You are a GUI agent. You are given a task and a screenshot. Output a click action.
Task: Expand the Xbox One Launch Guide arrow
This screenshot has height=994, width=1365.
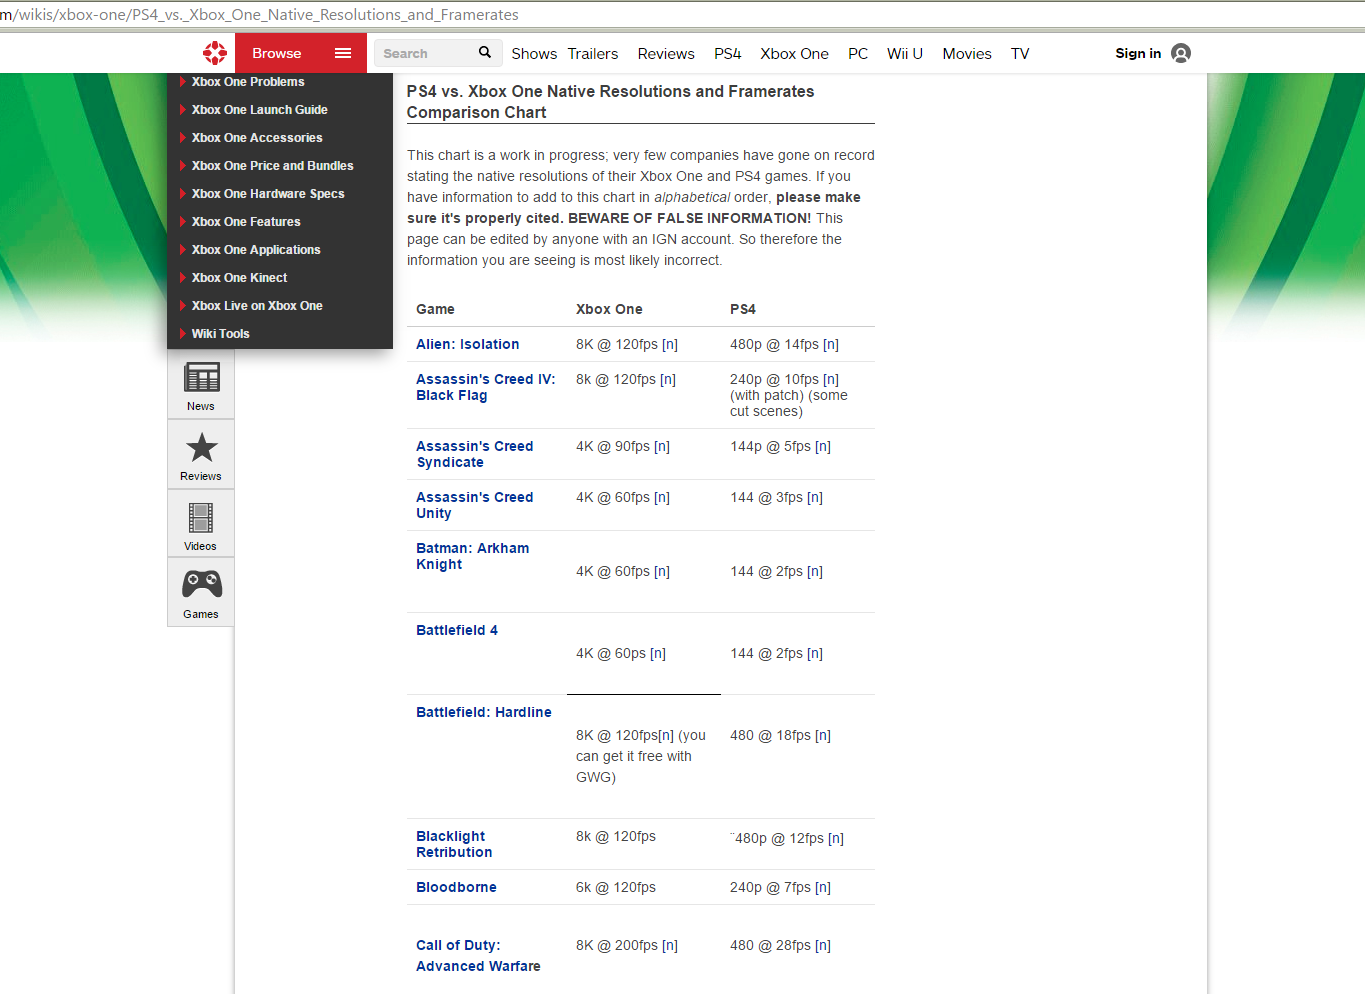click(182, 110)
